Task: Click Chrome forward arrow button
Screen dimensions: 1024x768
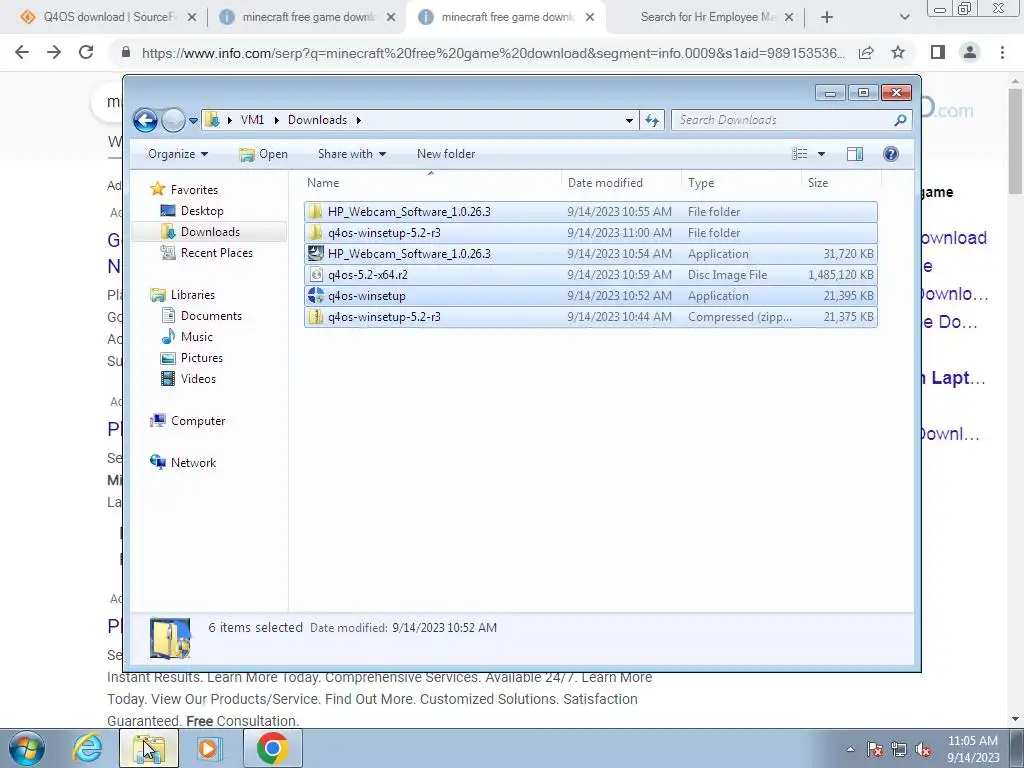Action: pyautogui.click(x=54, y=52)
